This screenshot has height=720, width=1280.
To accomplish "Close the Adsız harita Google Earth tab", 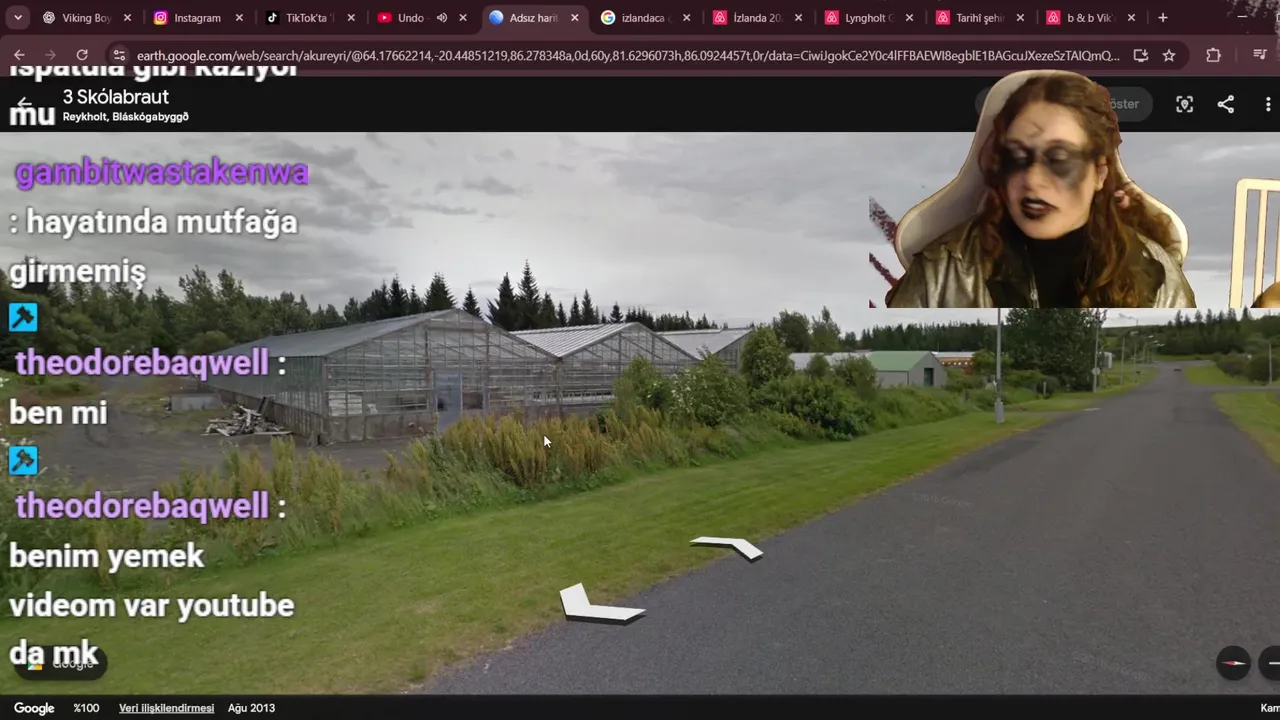I will coord(575,18).
